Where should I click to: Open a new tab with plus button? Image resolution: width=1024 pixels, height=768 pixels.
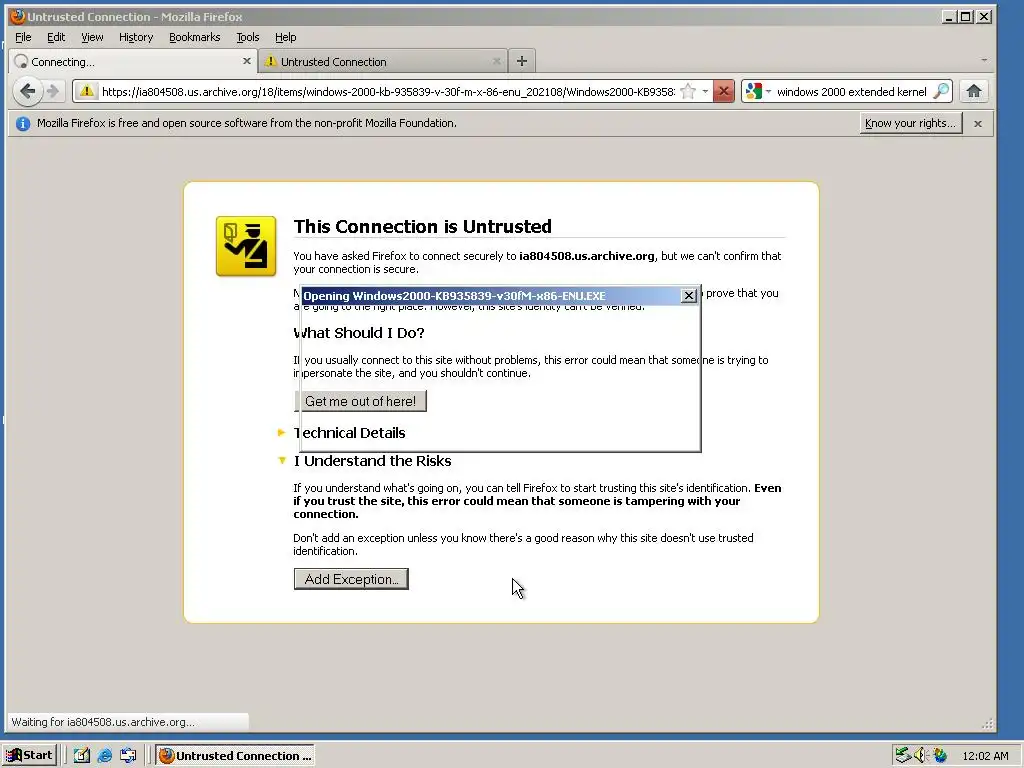(x=522, y=61)
